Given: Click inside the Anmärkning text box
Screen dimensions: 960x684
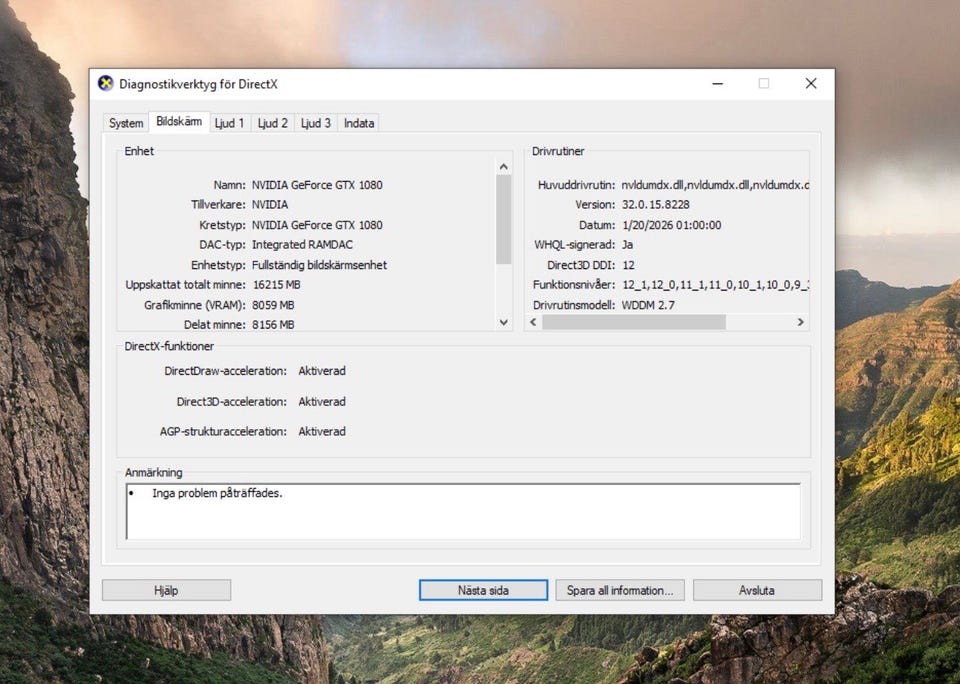Looking at the screenshot, I should pyautogui.click(x=463, y=511).
